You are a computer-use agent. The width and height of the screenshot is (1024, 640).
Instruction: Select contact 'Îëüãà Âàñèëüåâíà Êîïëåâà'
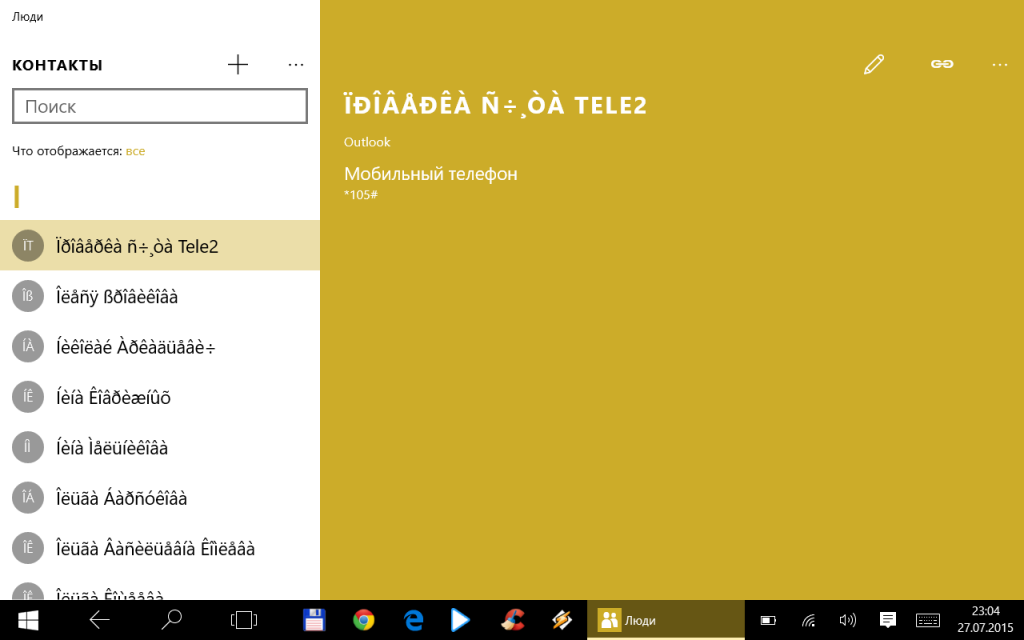160,547
